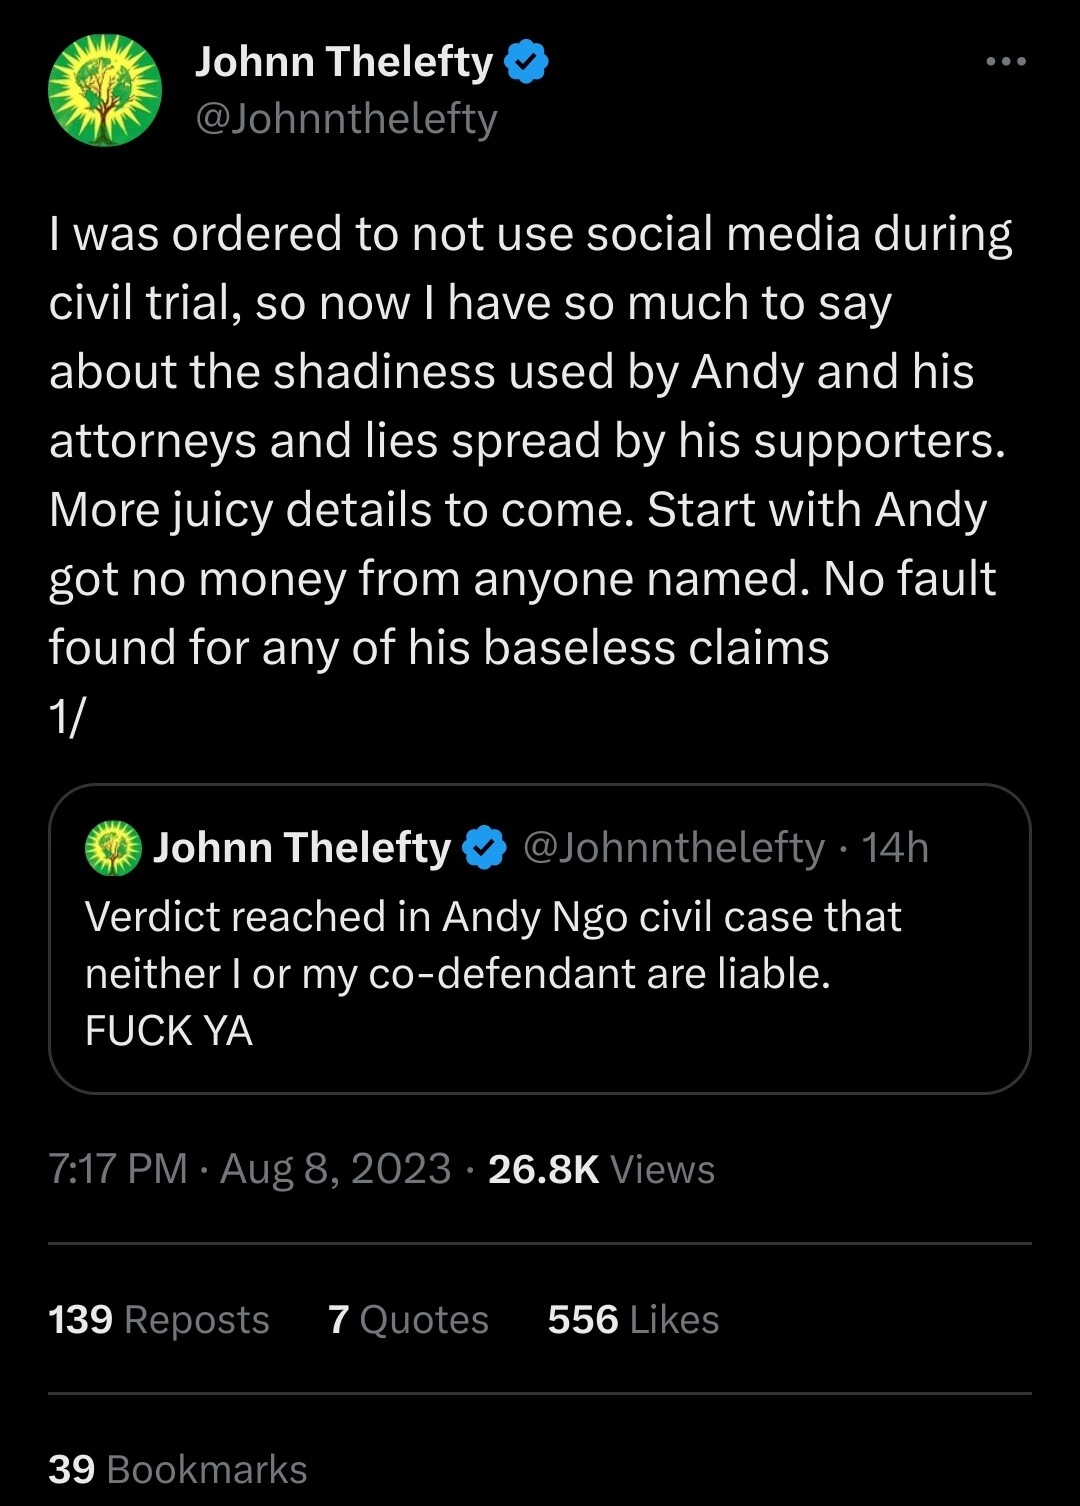Click the blue verified badge beside the top display name
The height and width of the screenshot is (1506, 1080).
526,62
